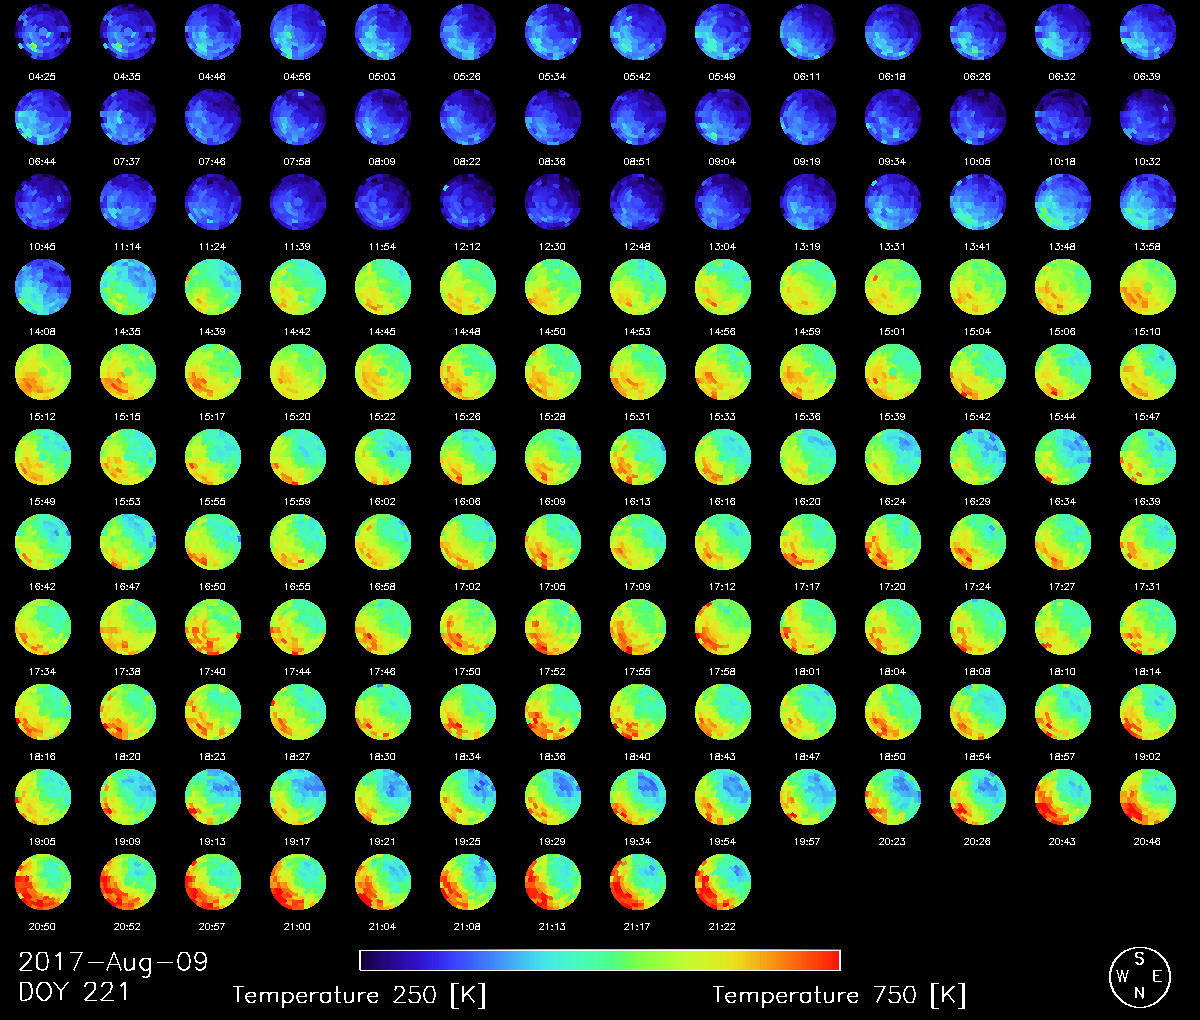This screenshot has width=1200, height=1020.
Task: Click the '12:12' time label
Action: tap(467, 247)
